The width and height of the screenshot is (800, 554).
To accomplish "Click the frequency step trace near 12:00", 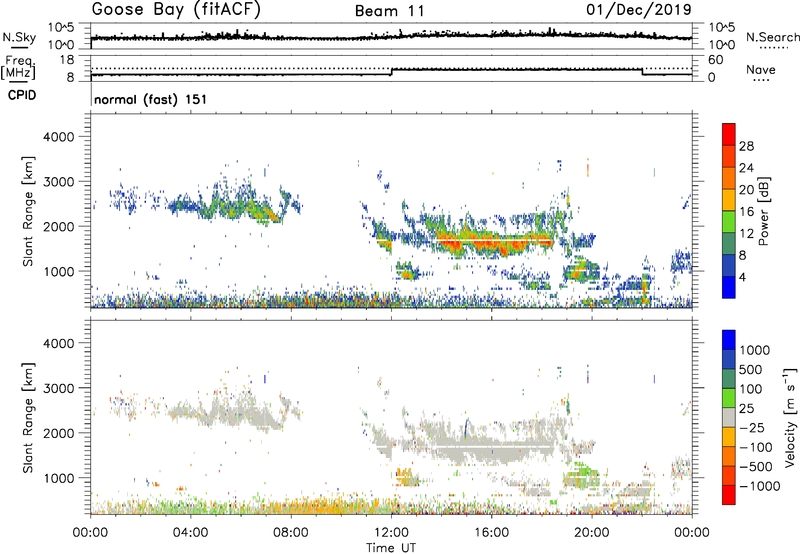I will click(x=391, y=72).
